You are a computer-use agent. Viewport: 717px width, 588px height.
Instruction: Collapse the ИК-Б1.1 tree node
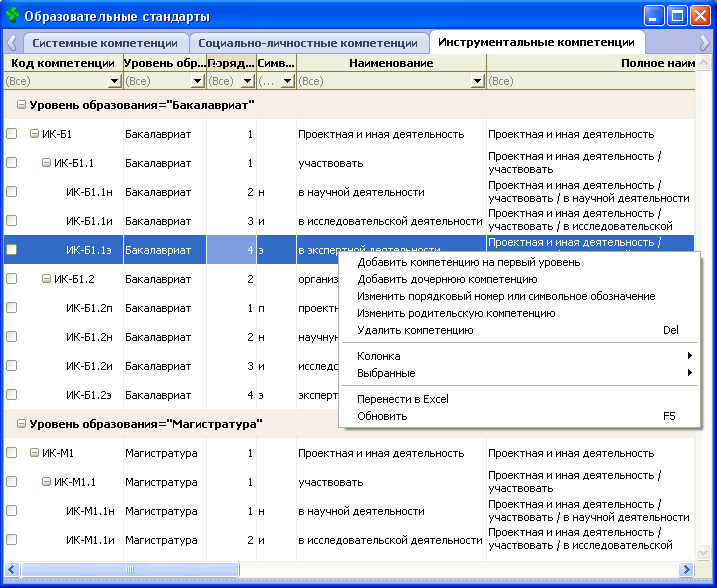click(46, 163)
